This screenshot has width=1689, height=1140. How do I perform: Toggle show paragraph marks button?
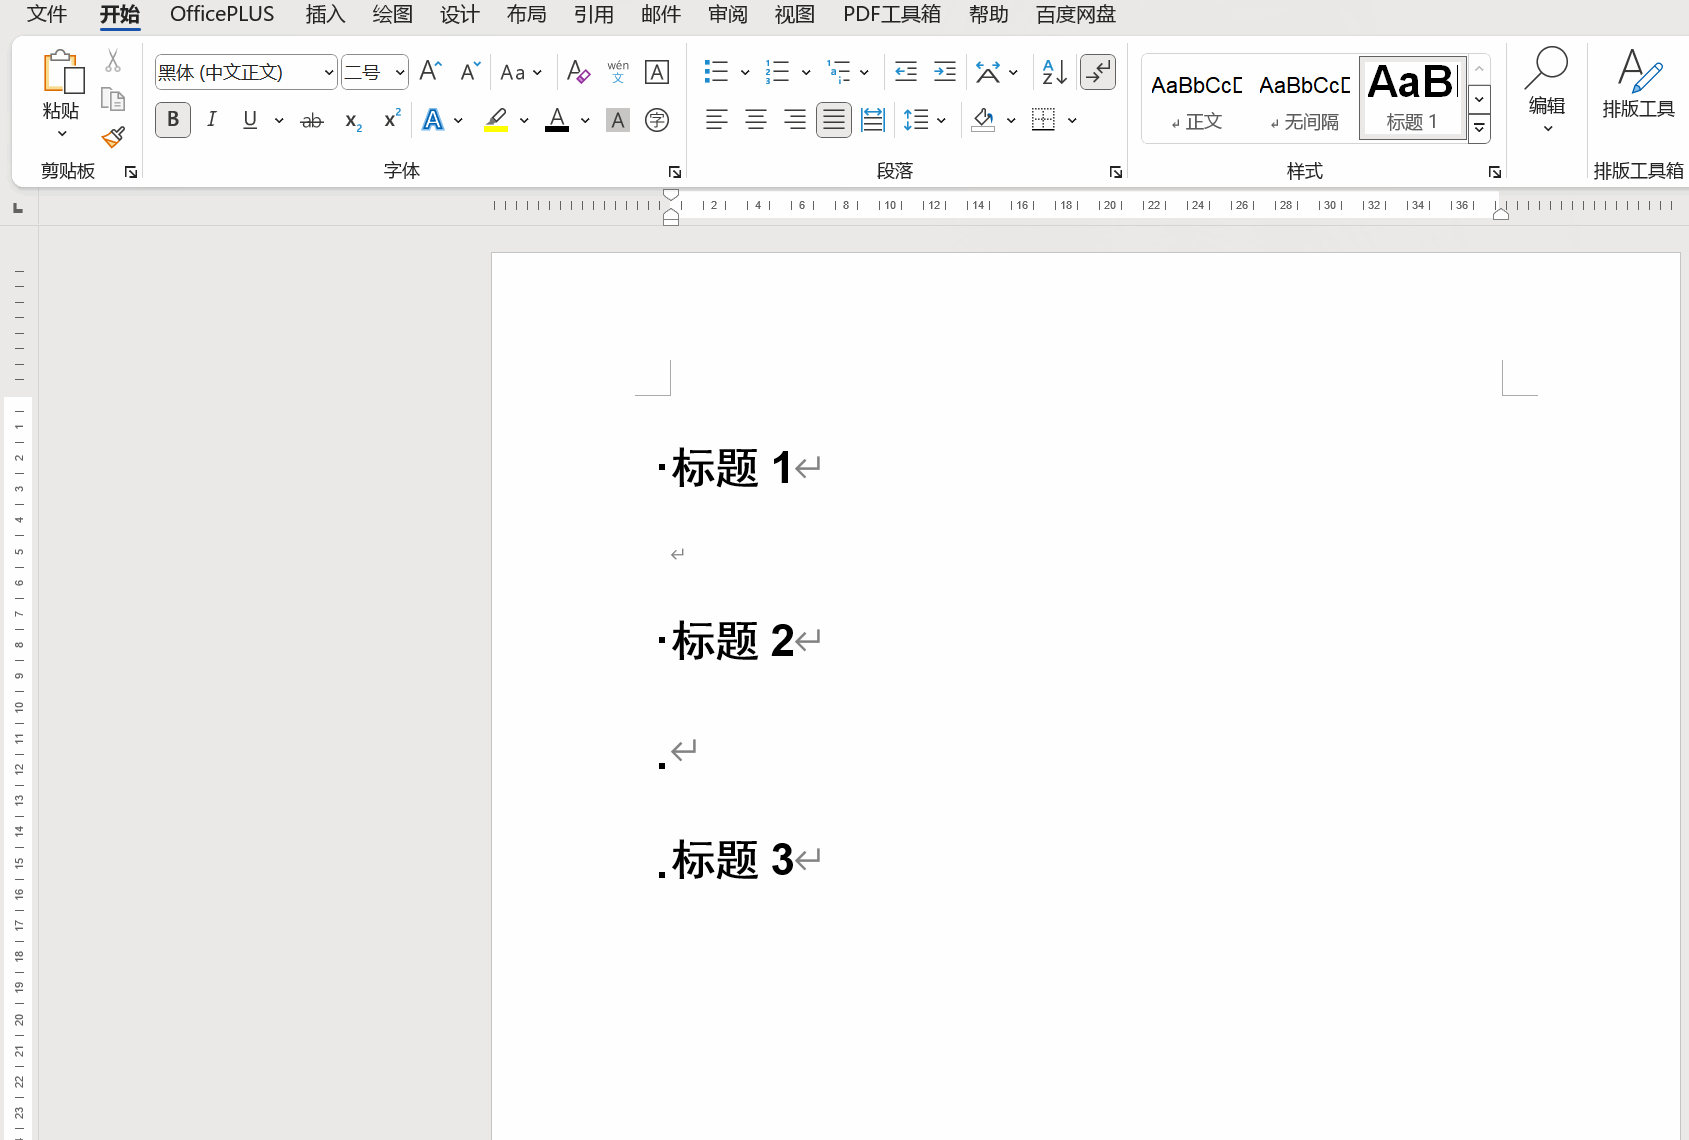click(1098, 72)
